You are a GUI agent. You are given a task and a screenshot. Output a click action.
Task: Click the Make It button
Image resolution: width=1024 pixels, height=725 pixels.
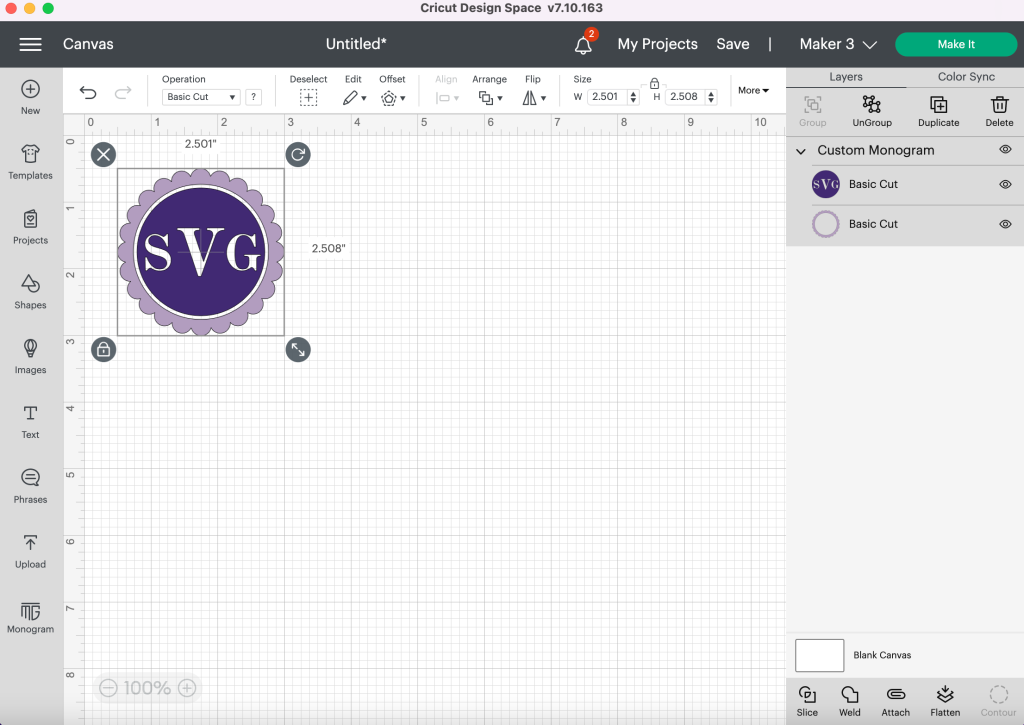pos(955,44)
